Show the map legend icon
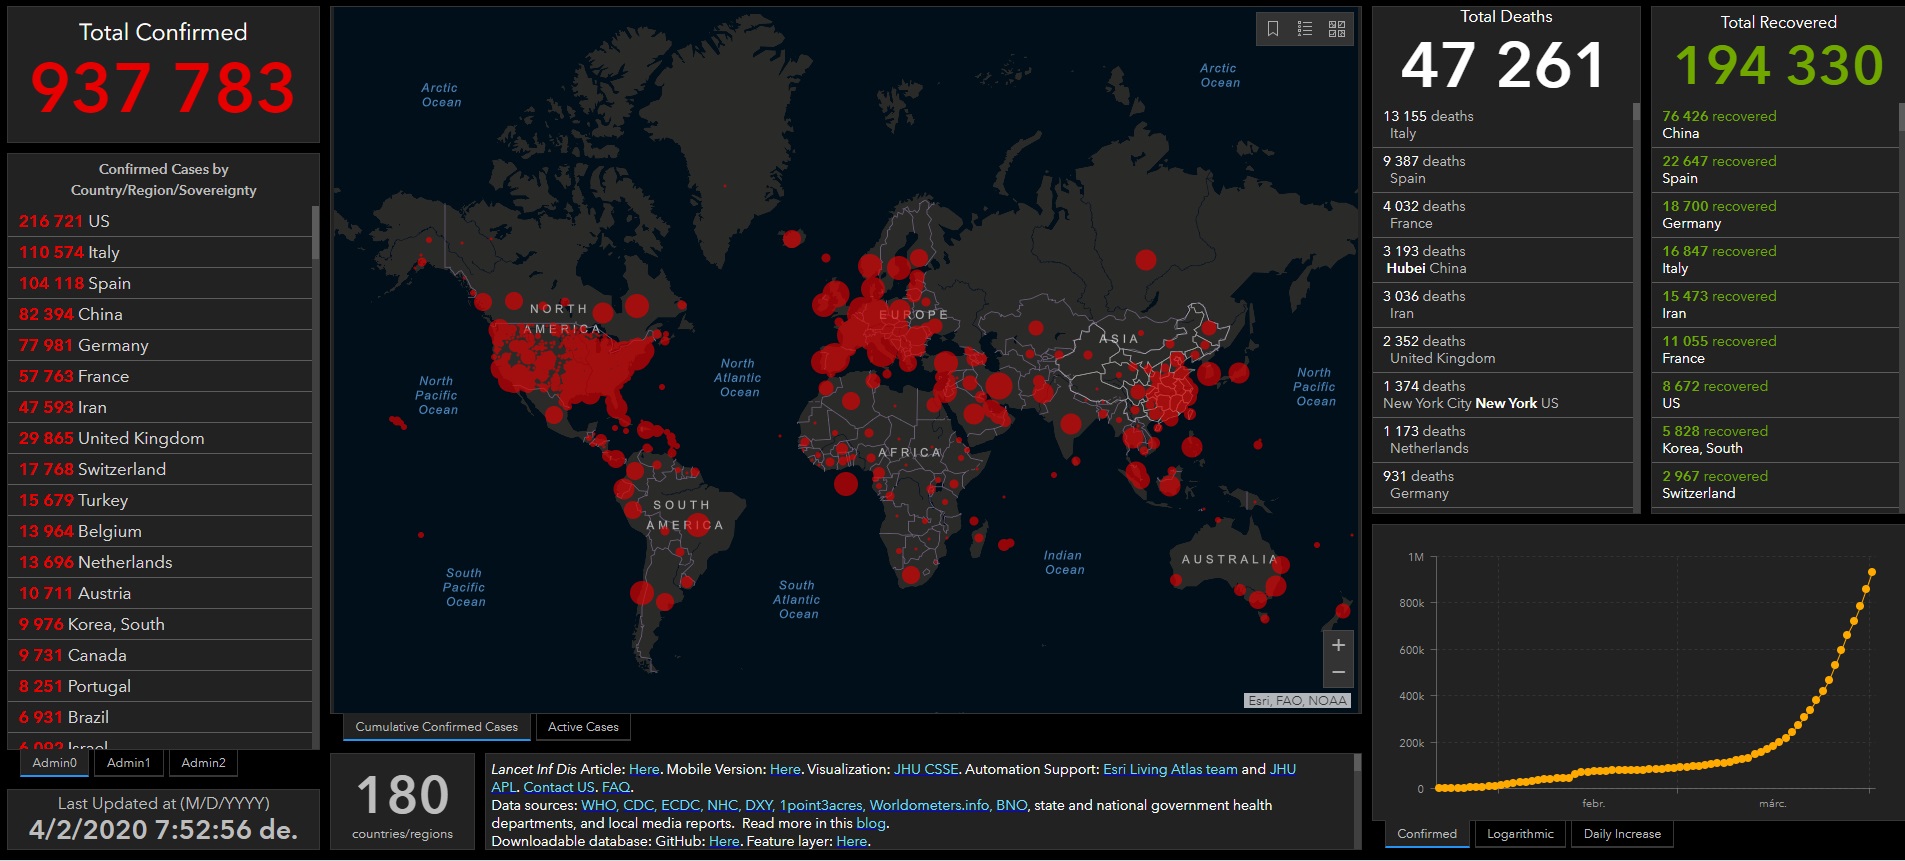 (x=1305, y=29)
